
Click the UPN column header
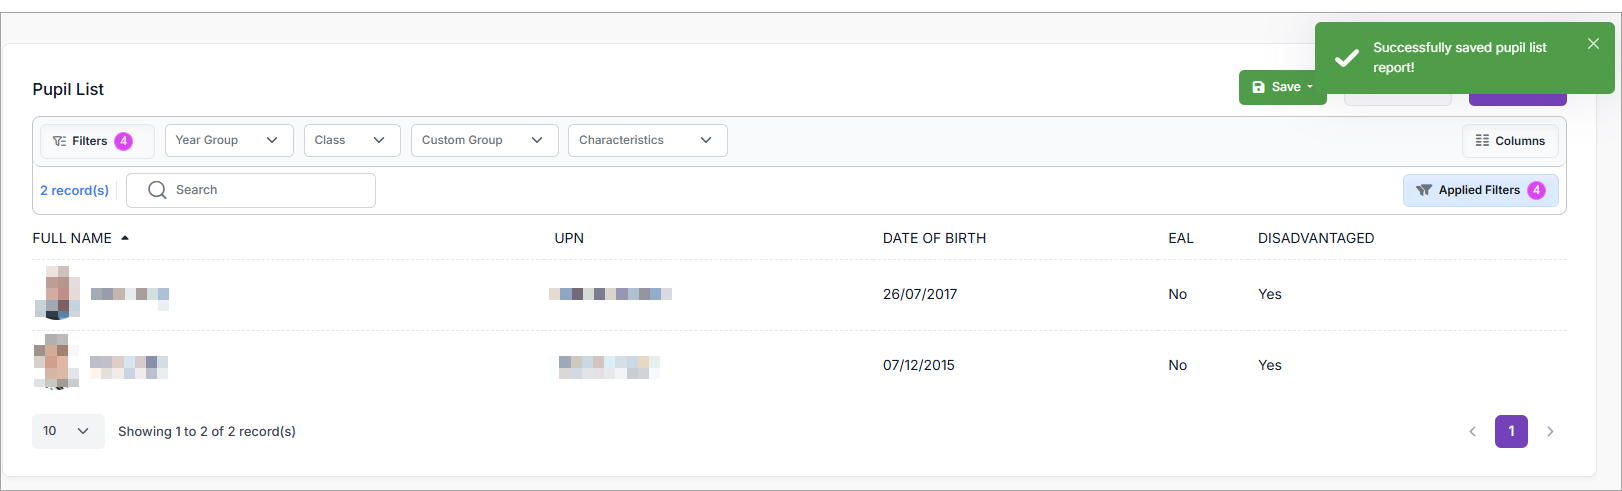click(x=569, y=238)
